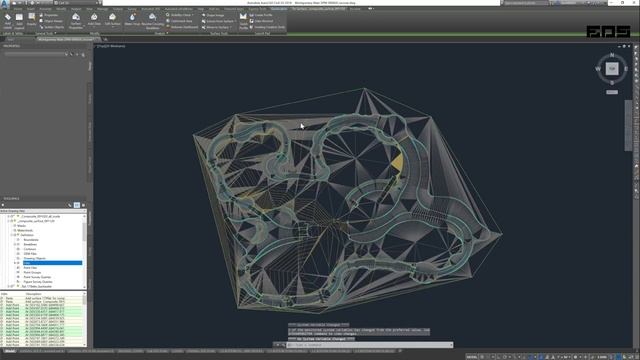Select Drawing Objects tree item
Image resolution: width=640 pixels, height=360 pixels.
(x=34, y=258)
